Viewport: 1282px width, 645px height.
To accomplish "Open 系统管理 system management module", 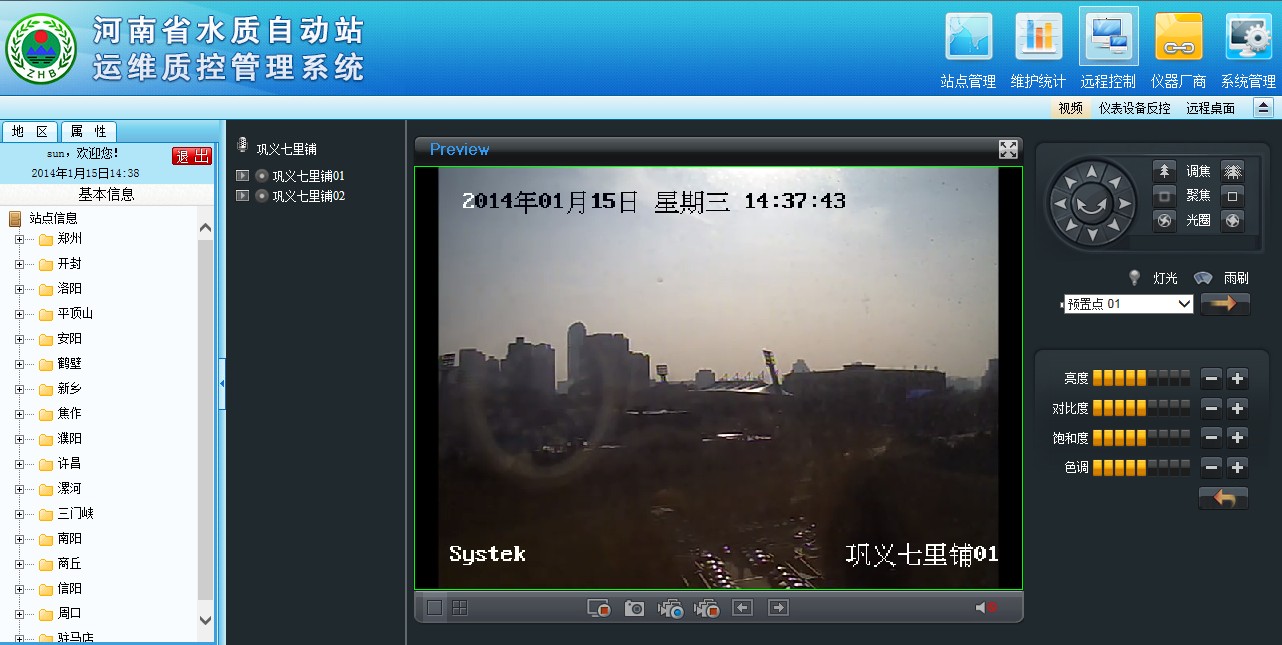I will (1249, 48).
